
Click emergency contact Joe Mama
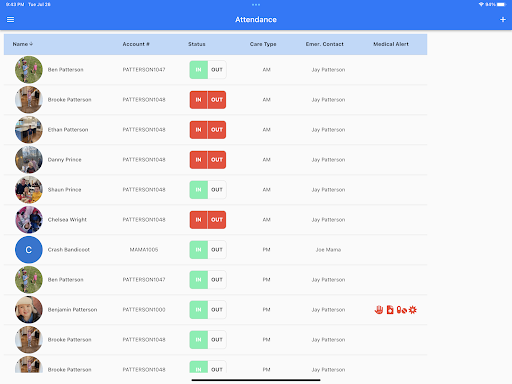(x=328, y=250)
